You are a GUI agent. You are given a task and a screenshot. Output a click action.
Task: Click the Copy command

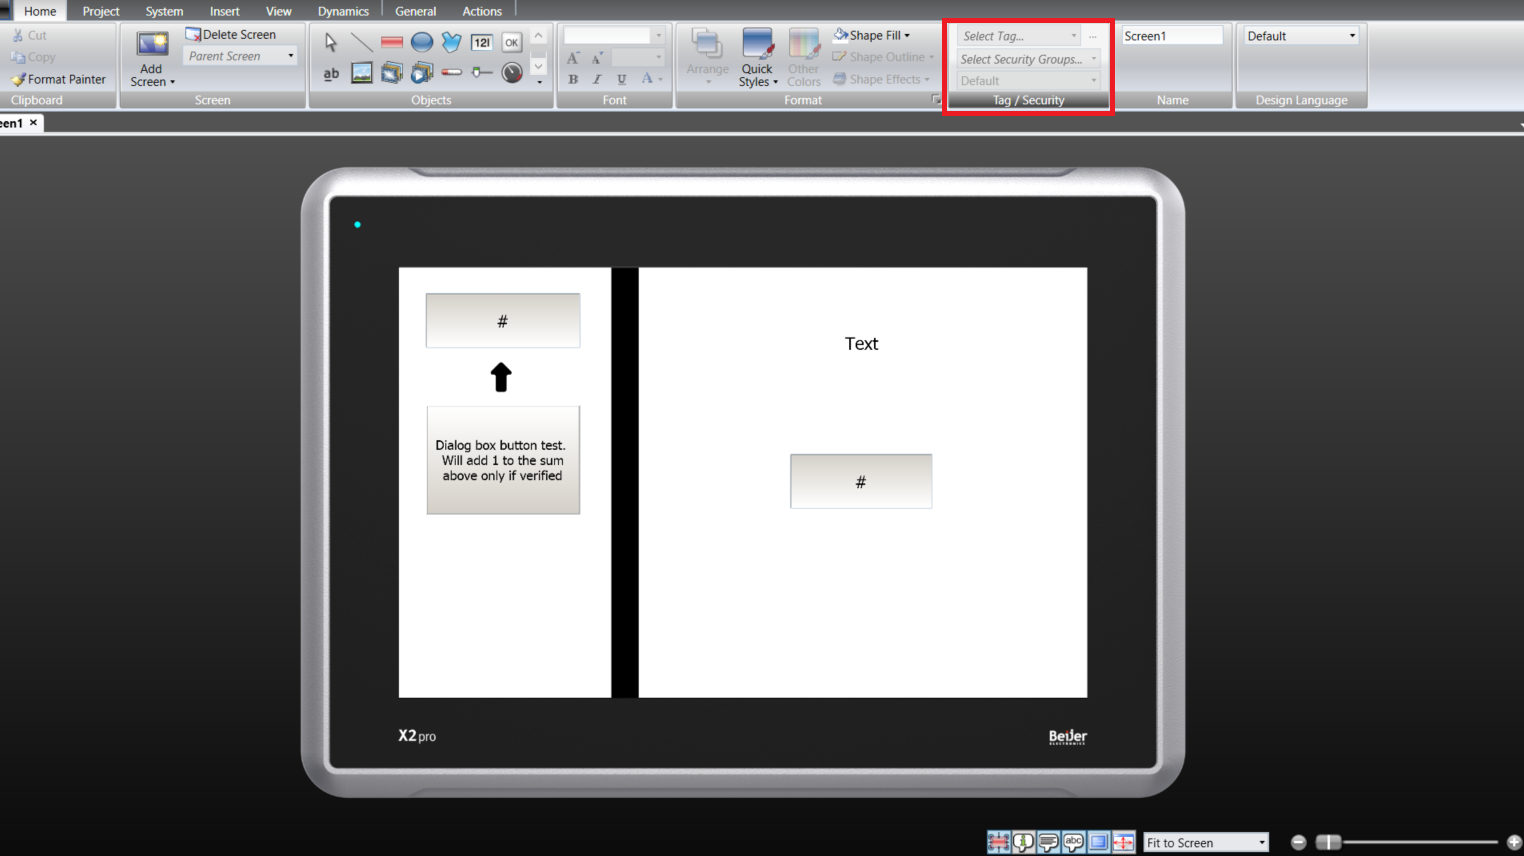[x=33, y=57]
